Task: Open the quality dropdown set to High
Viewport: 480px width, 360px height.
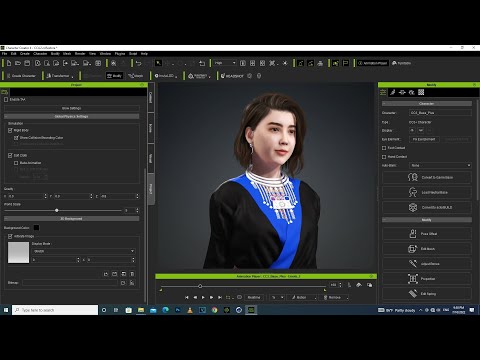Action: (x=225, y=63)
